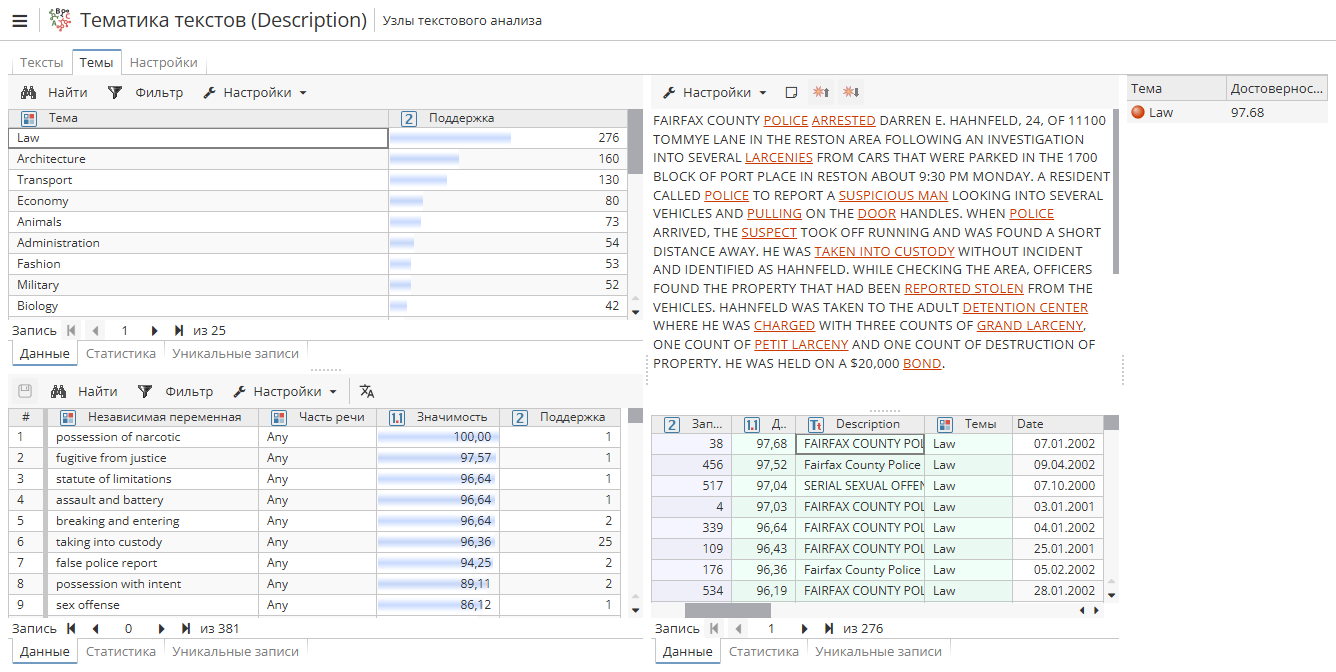Image resolution: width=1336 pixels, height=672 pixels.
Task: Go to next record of 276 texts
Action: pos(804,629)
